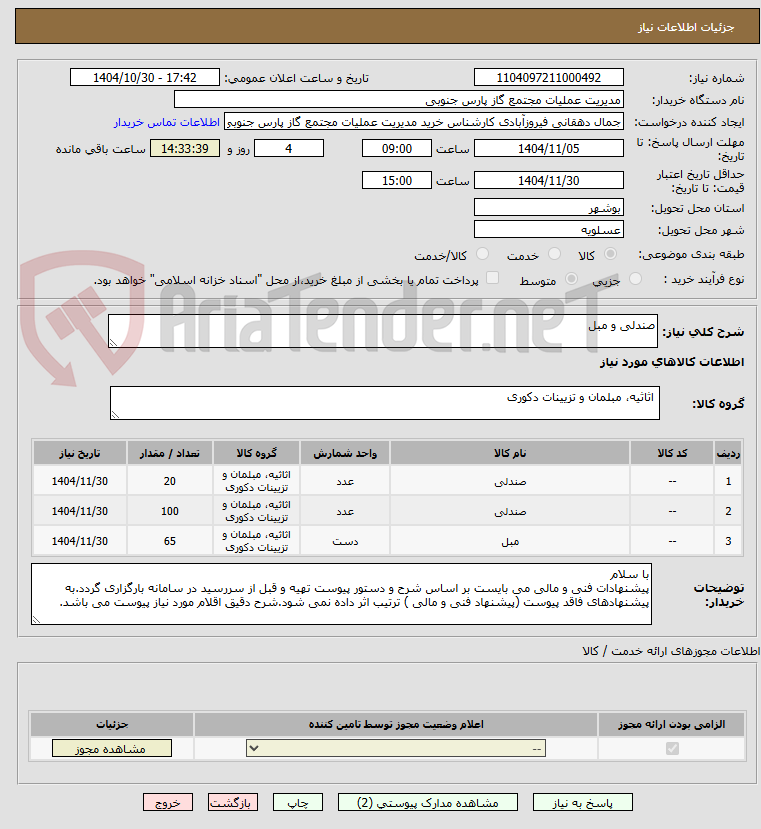Viewport: 761px width, 829px height.
Task: Click quantity cell 20 in row 1
Action: [169, 481]
